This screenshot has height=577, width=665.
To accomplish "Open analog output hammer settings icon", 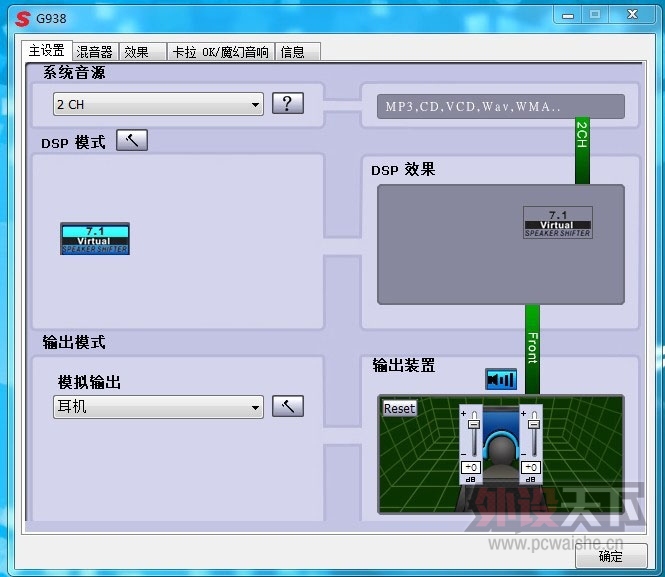I will [x=288, y=407].
